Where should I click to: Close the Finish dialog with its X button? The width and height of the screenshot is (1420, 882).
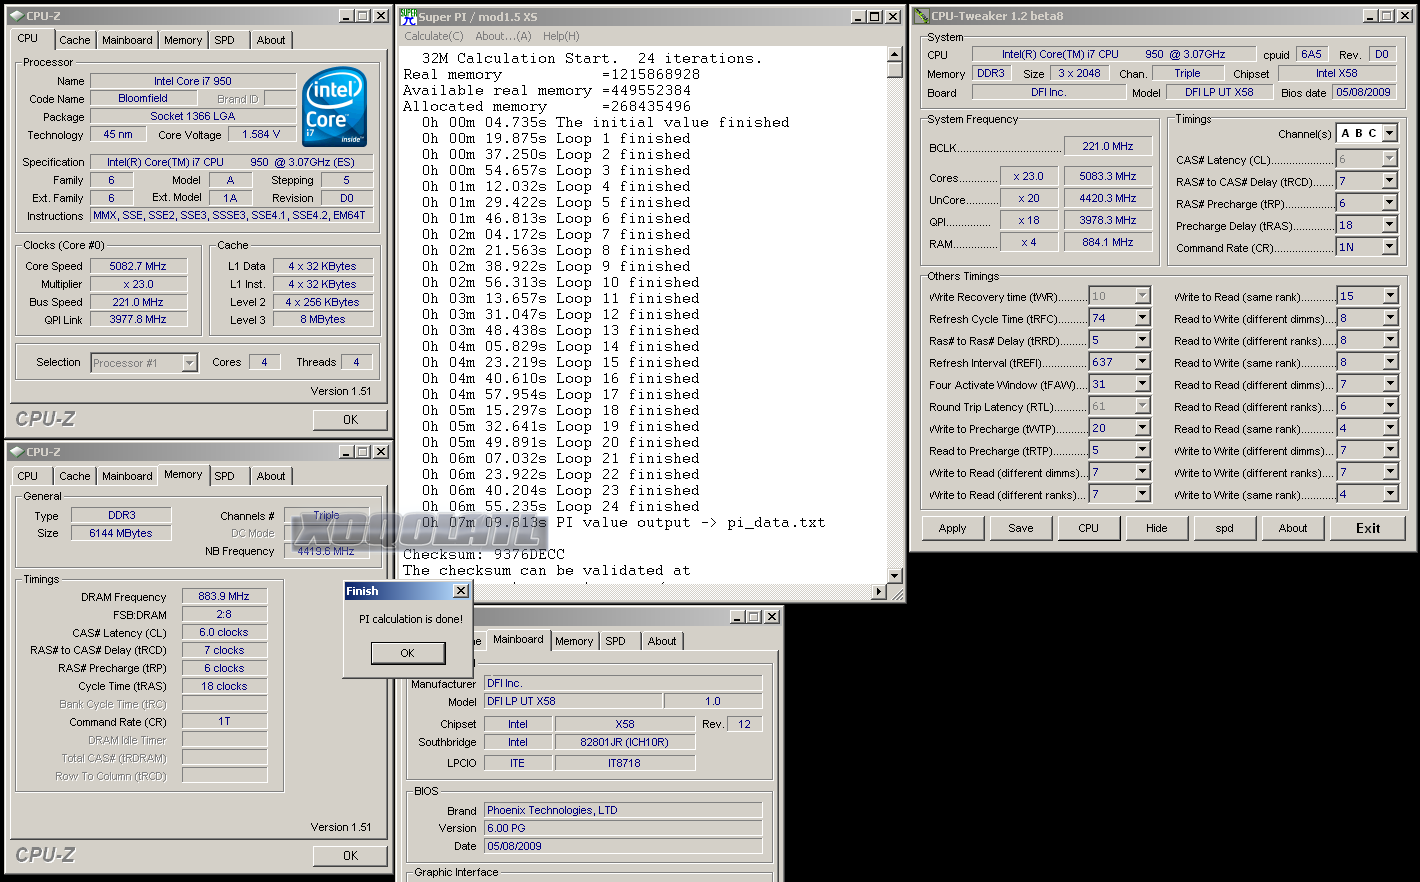pos(461,591)
